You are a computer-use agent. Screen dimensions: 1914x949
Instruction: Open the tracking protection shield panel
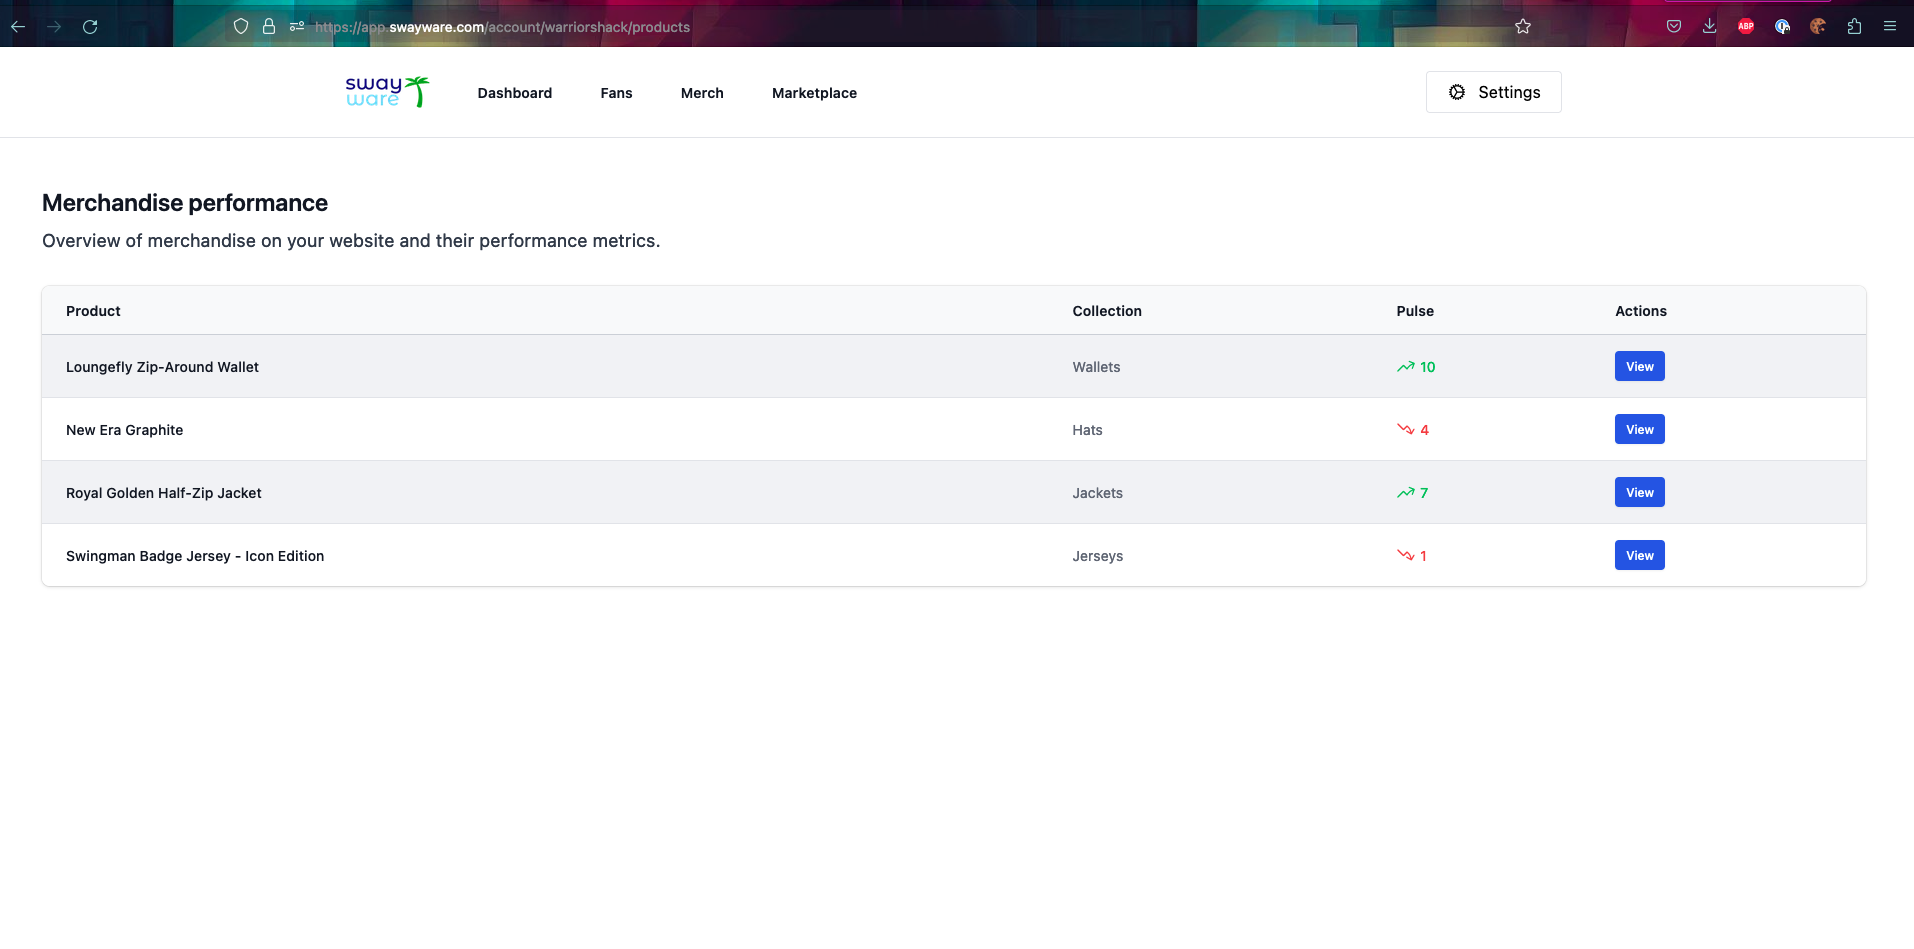241,27
